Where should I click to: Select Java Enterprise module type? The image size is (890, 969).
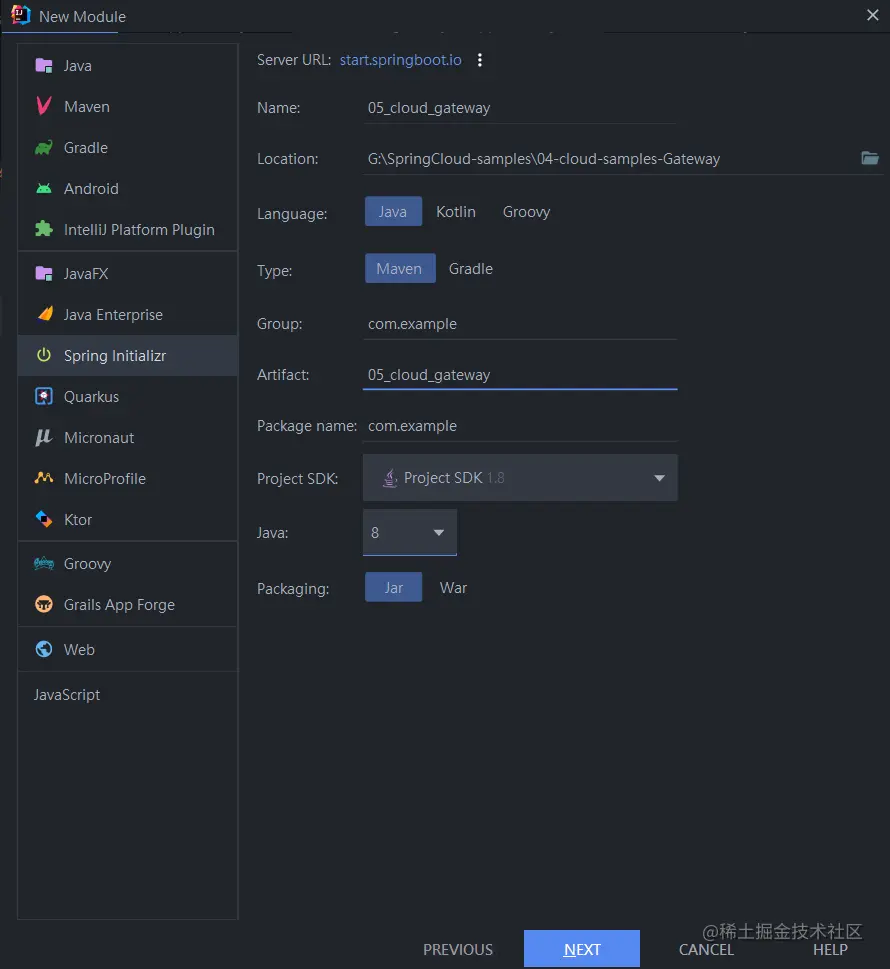coord(113,315)
